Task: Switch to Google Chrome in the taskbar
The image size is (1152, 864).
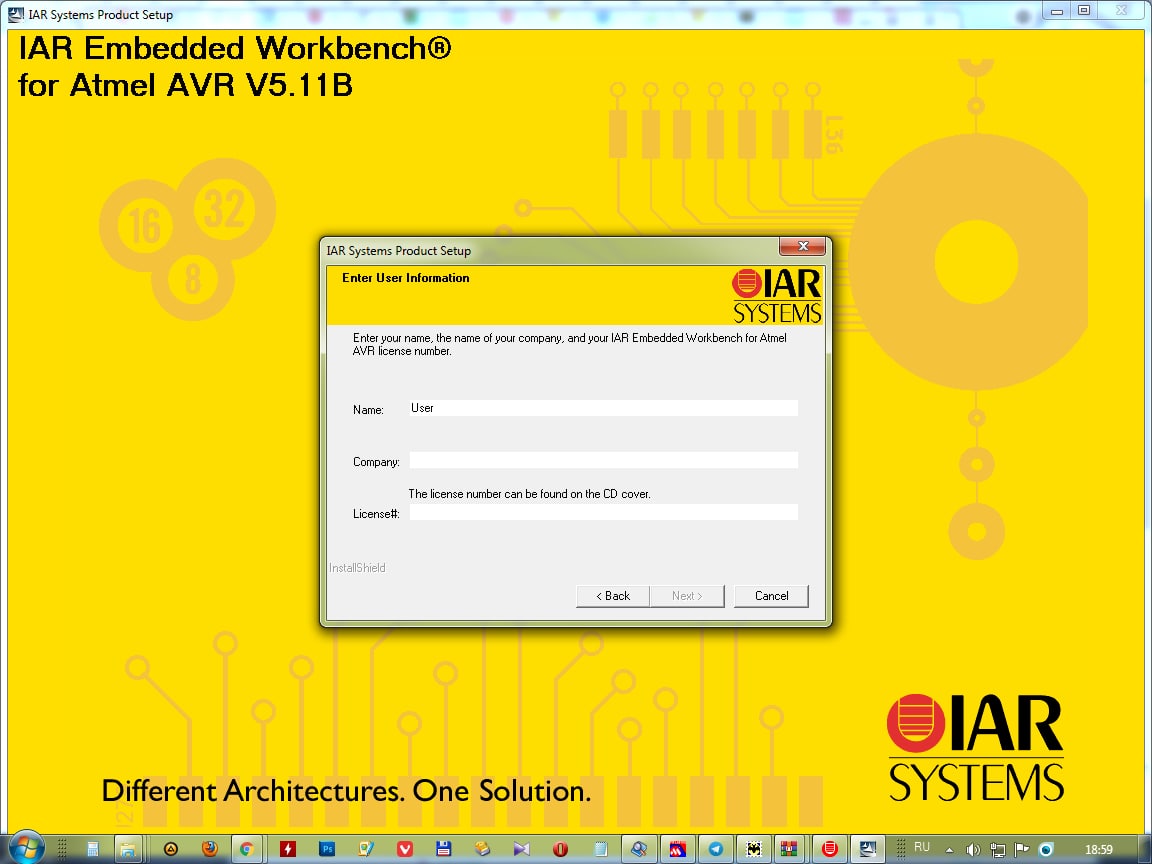Action: point(248,849)
